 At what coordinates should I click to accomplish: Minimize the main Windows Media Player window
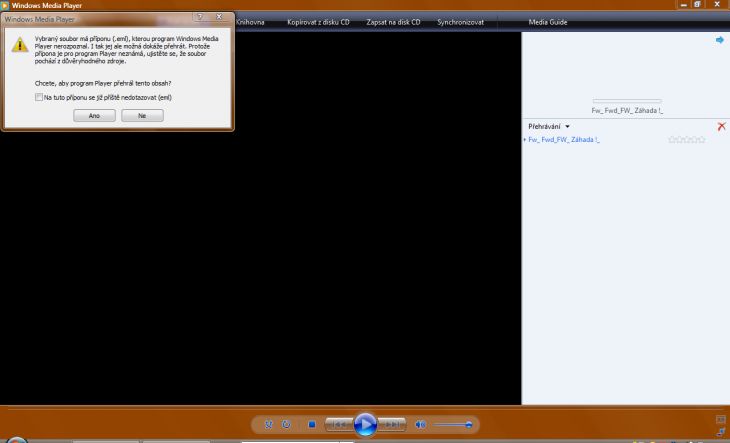pos(683,5)
